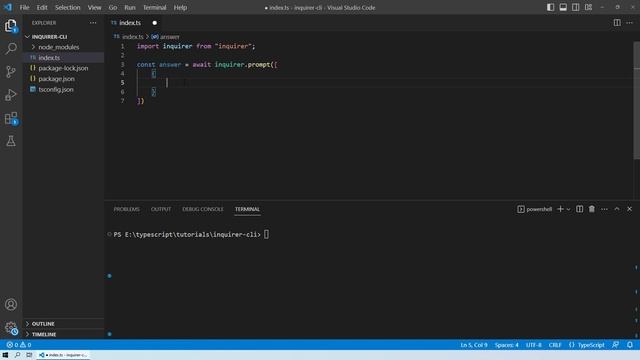The height and width of the screenshot is (360, 640).
Task: Open the Selection menu
Action: 68,7
